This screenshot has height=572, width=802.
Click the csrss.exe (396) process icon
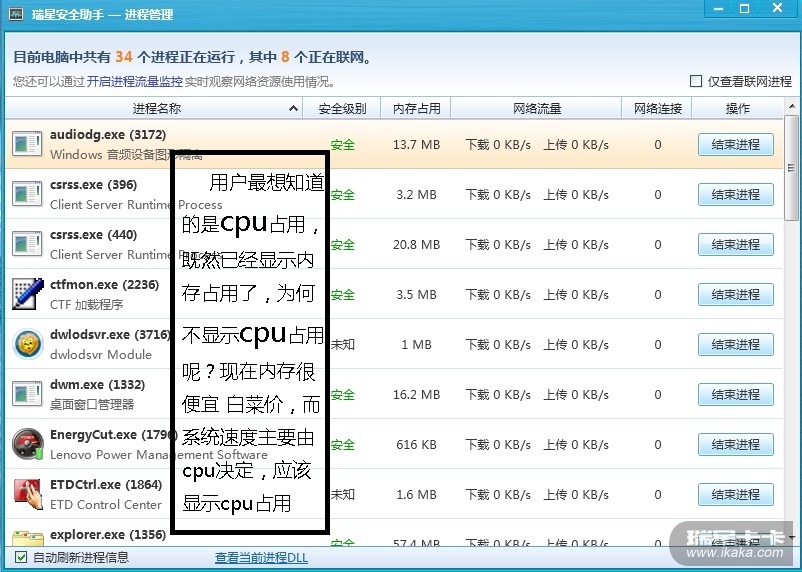[x=27, y=194]
